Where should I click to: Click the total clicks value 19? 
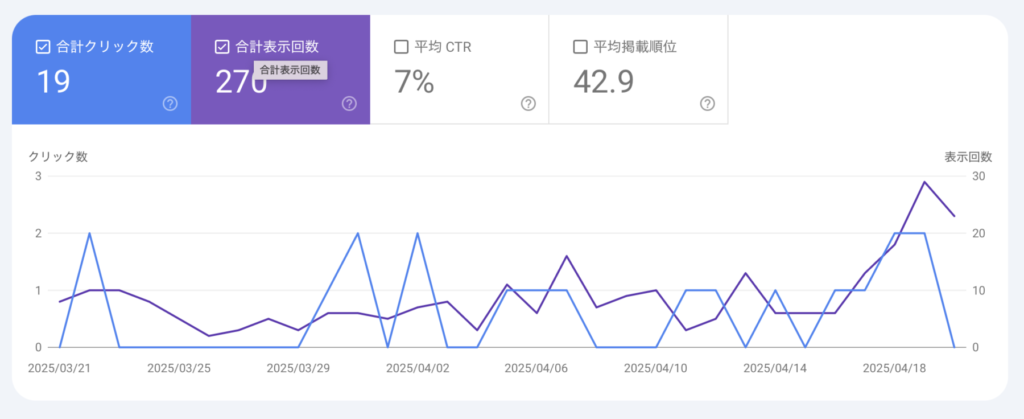[53, 82]
